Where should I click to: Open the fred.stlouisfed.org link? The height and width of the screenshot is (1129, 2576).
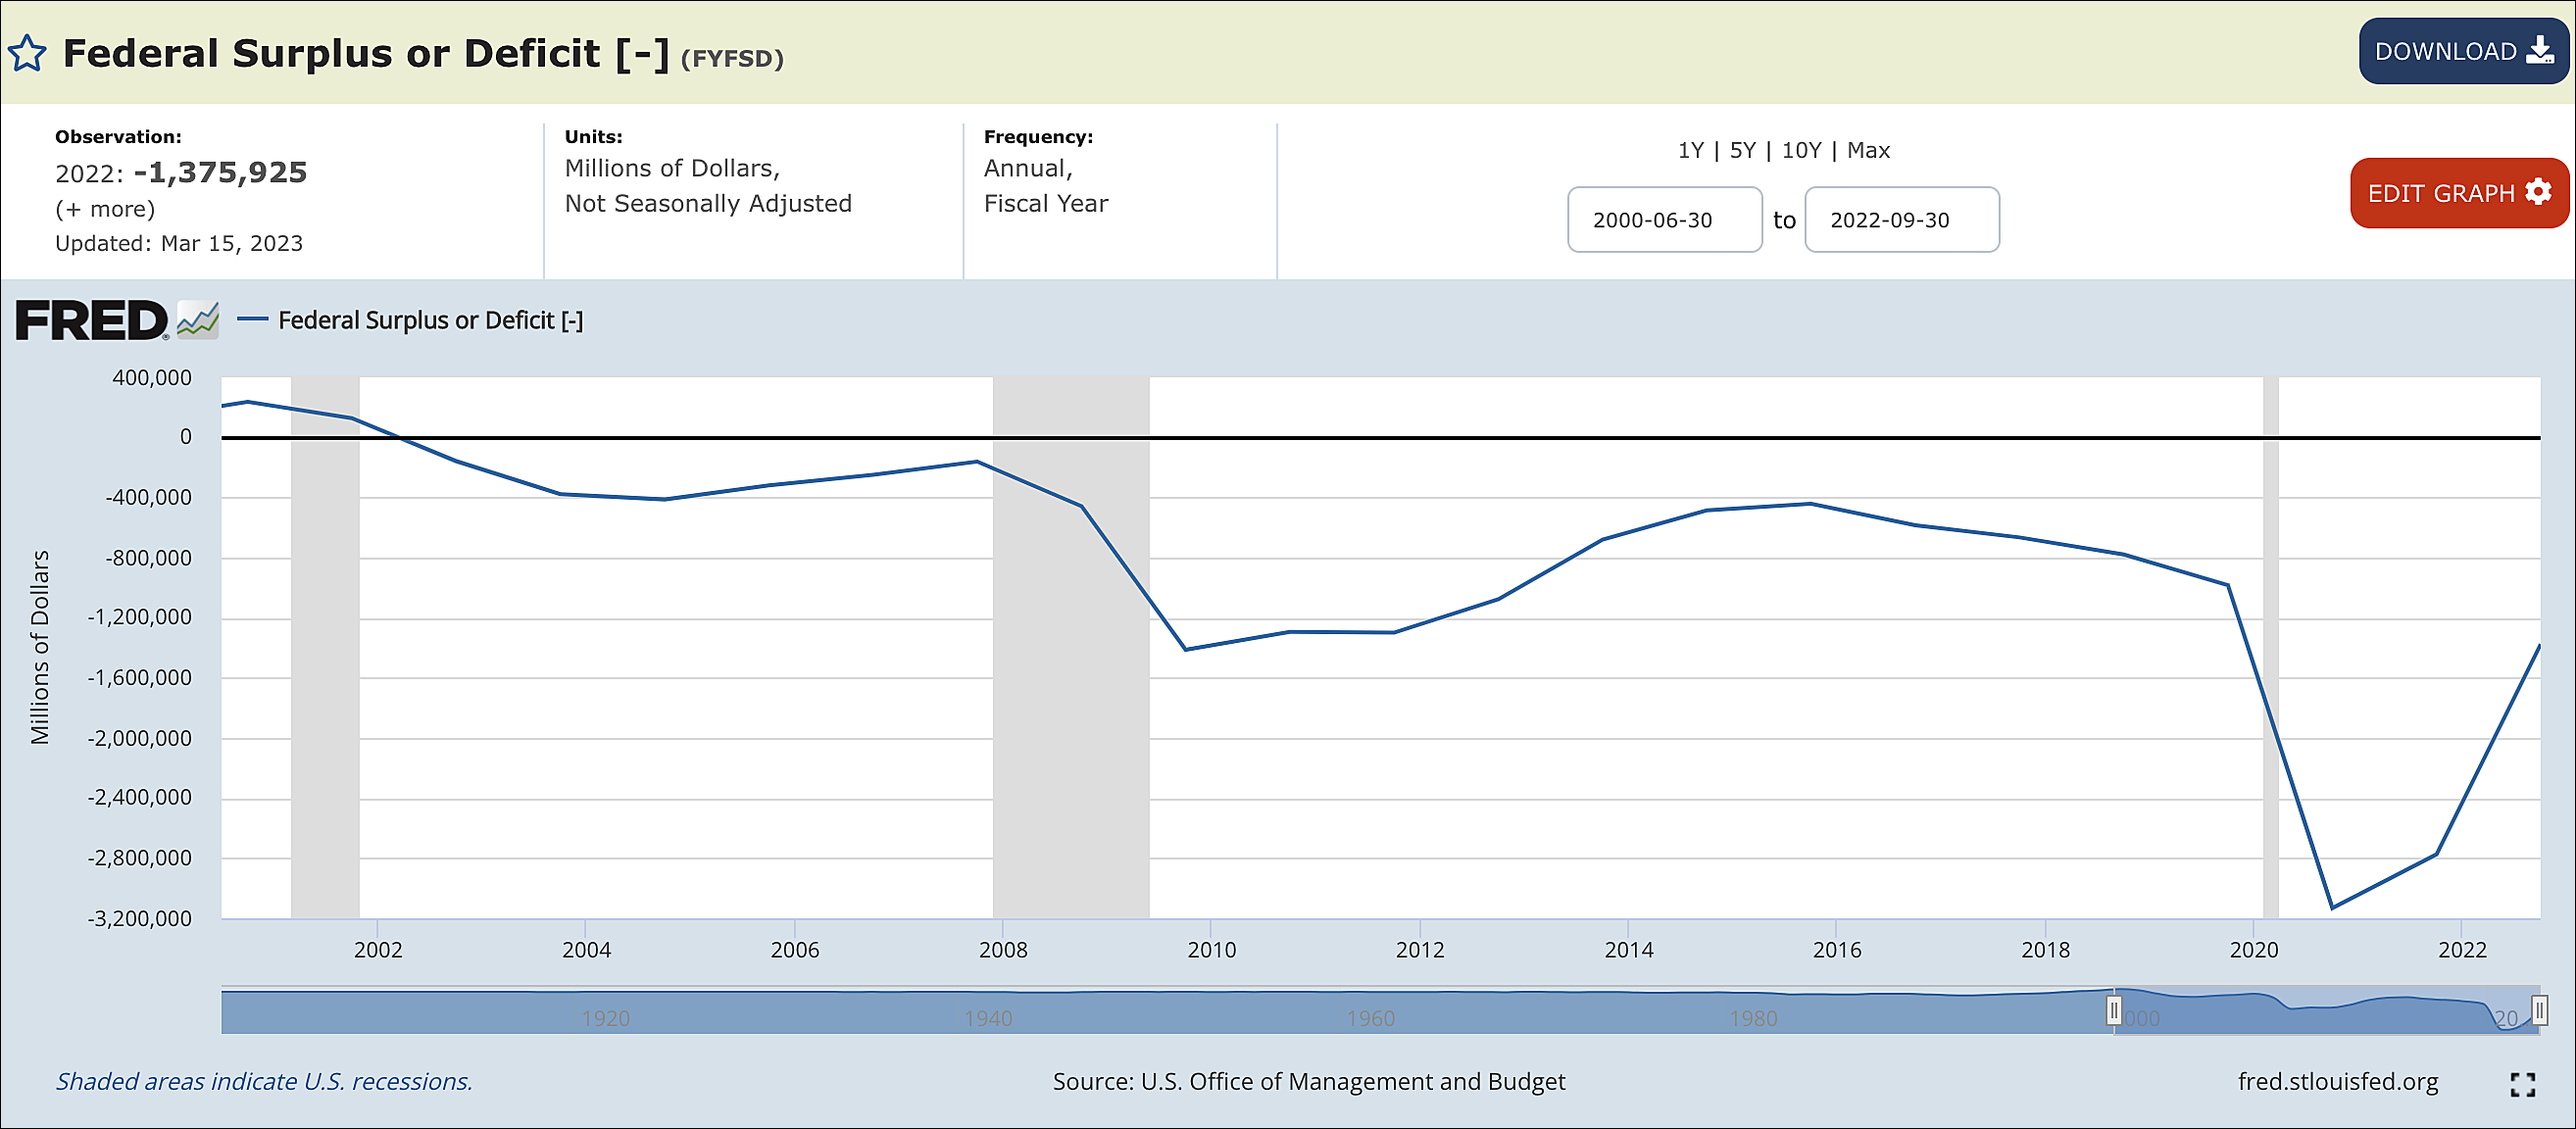pyautogui.click(x=2337, y=1082)
